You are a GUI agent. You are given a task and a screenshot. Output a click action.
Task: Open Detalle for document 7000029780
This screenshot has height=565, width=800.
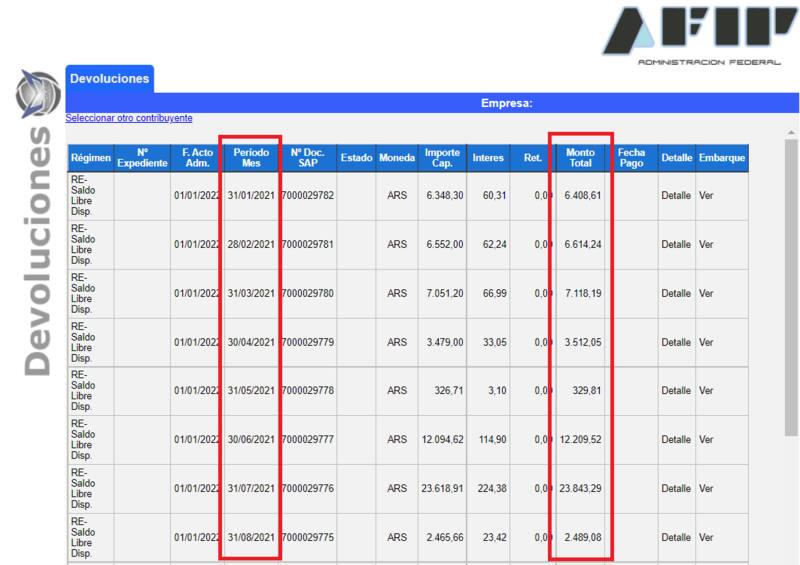[x=675, y=294]
